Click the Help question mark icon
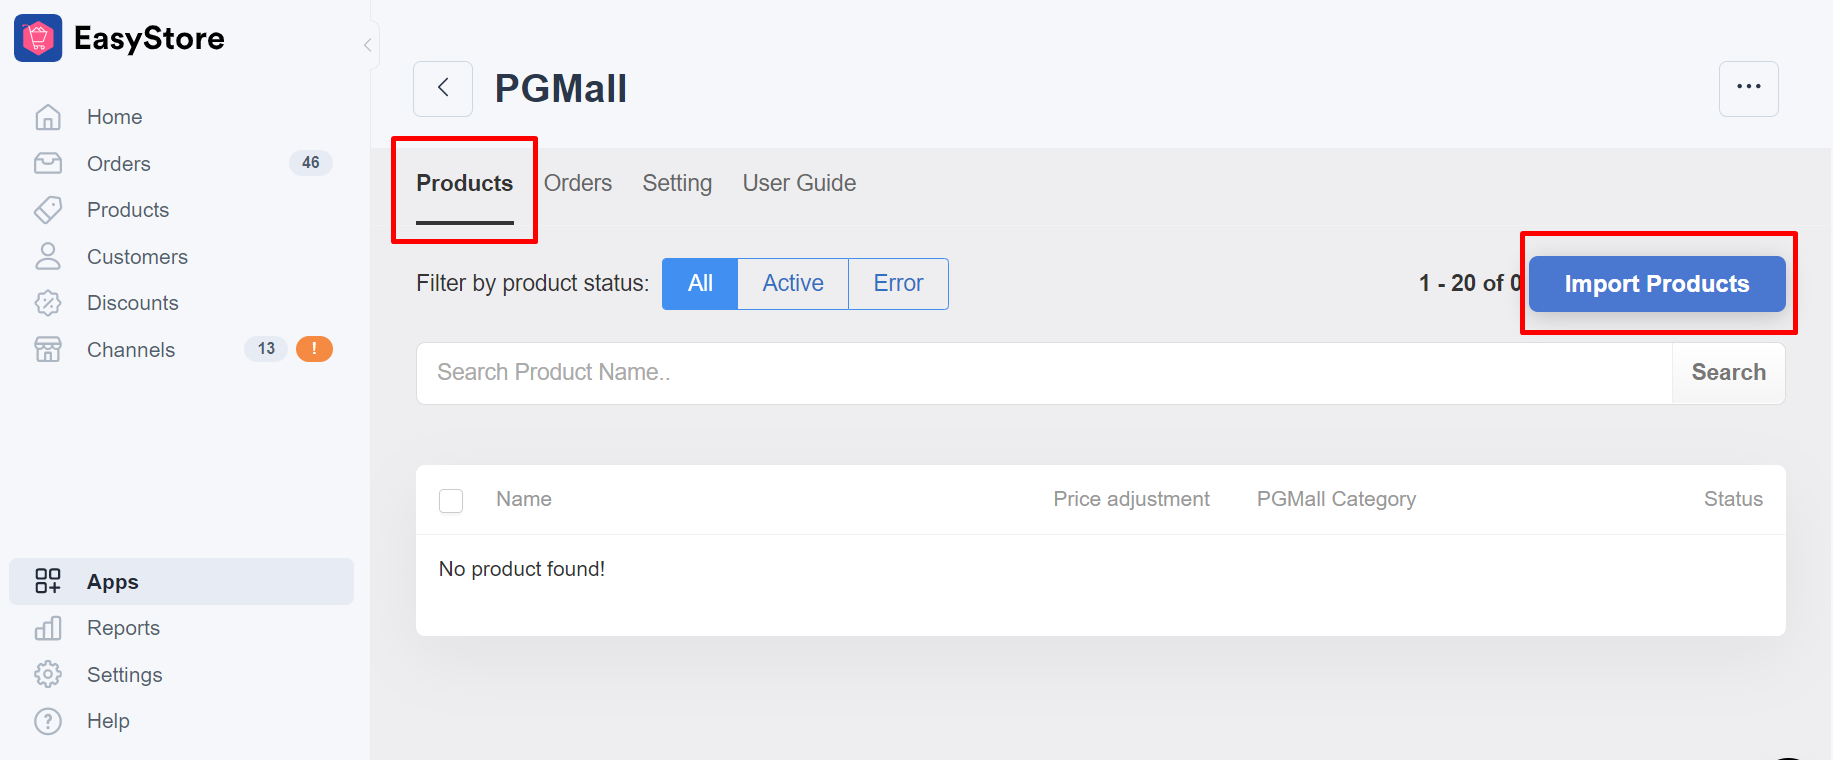The width and height of the screenshot is (1833, 760). 48,721
